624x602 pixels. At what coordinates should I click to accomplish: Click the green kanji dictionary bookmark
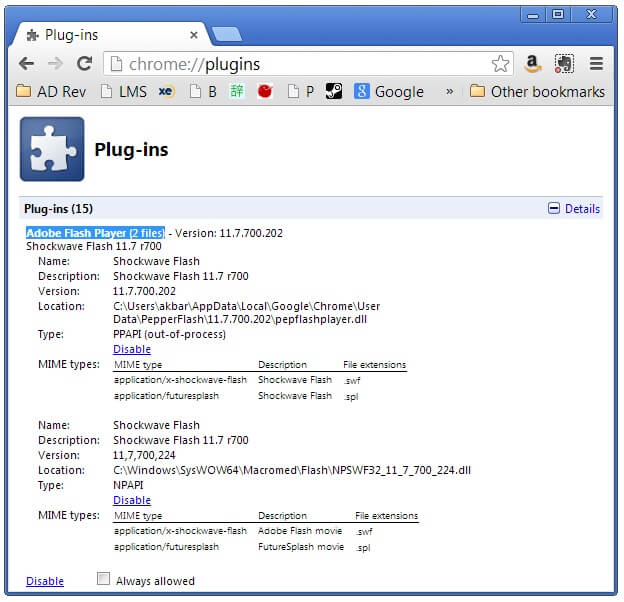click(236, 92)
